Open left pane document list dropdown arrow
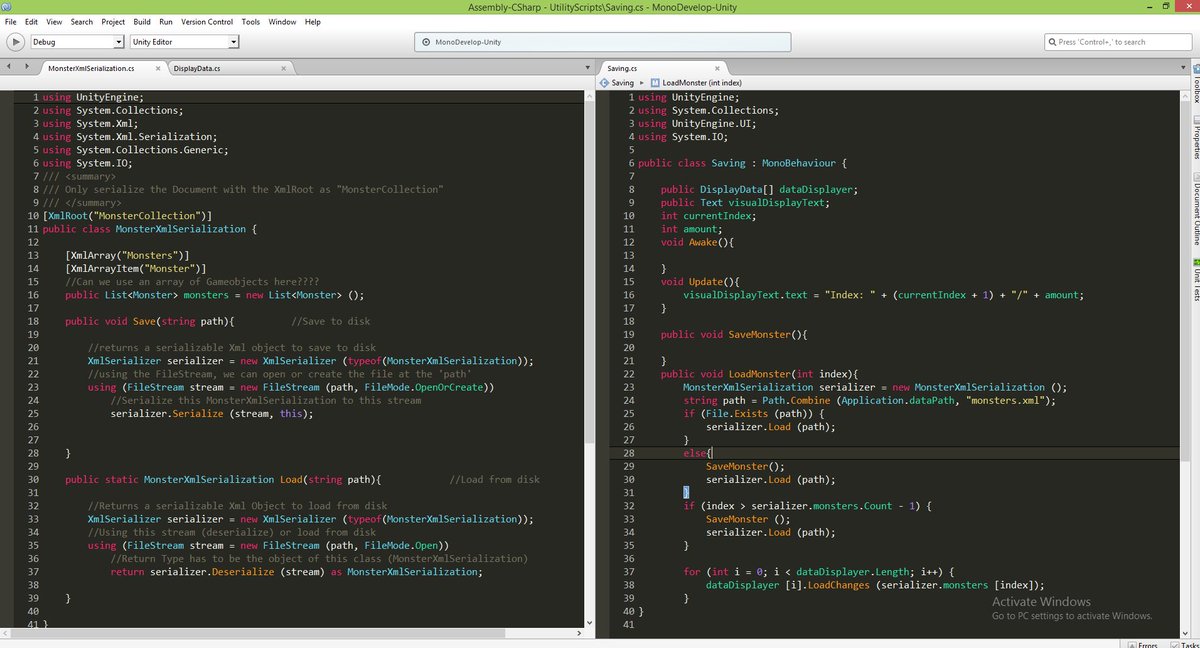This screenshot has width=1200, height=648. point(588,67)
